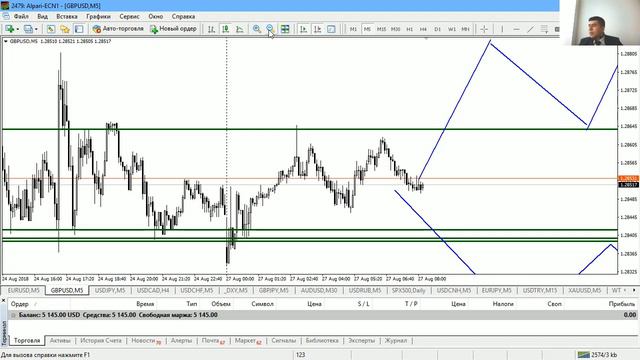Switch to the USDCHF,M5 chart tab
The height and width of the screenshot is (360, 640).
[x=197, y=290]
